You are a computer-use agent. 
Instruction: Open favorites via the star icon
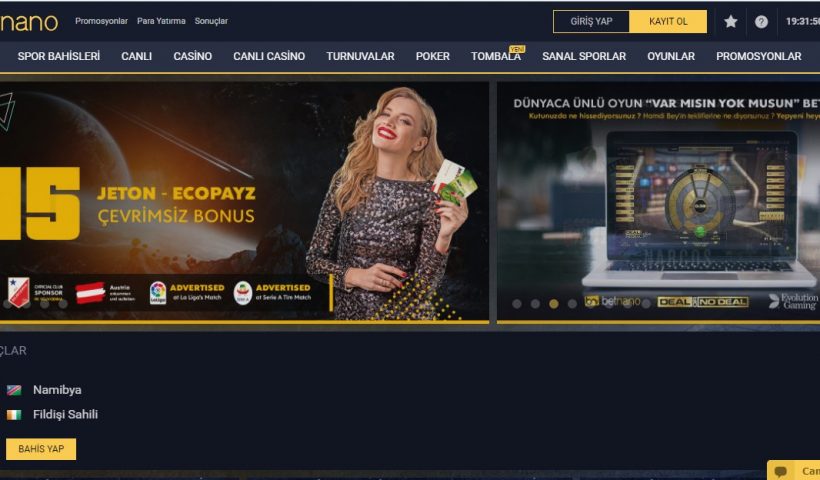pyautogui.click(x=731, y=21)
